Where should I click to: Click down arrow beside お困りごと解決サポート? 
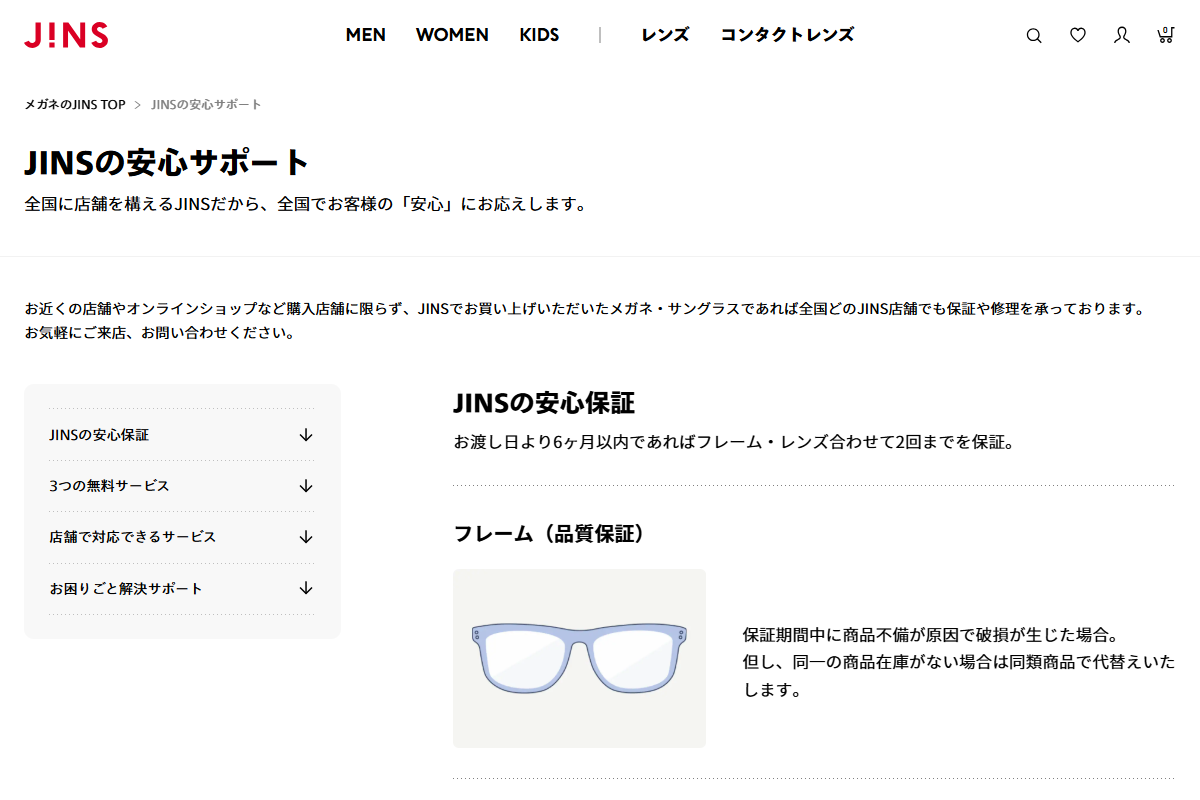pos(306,588)
